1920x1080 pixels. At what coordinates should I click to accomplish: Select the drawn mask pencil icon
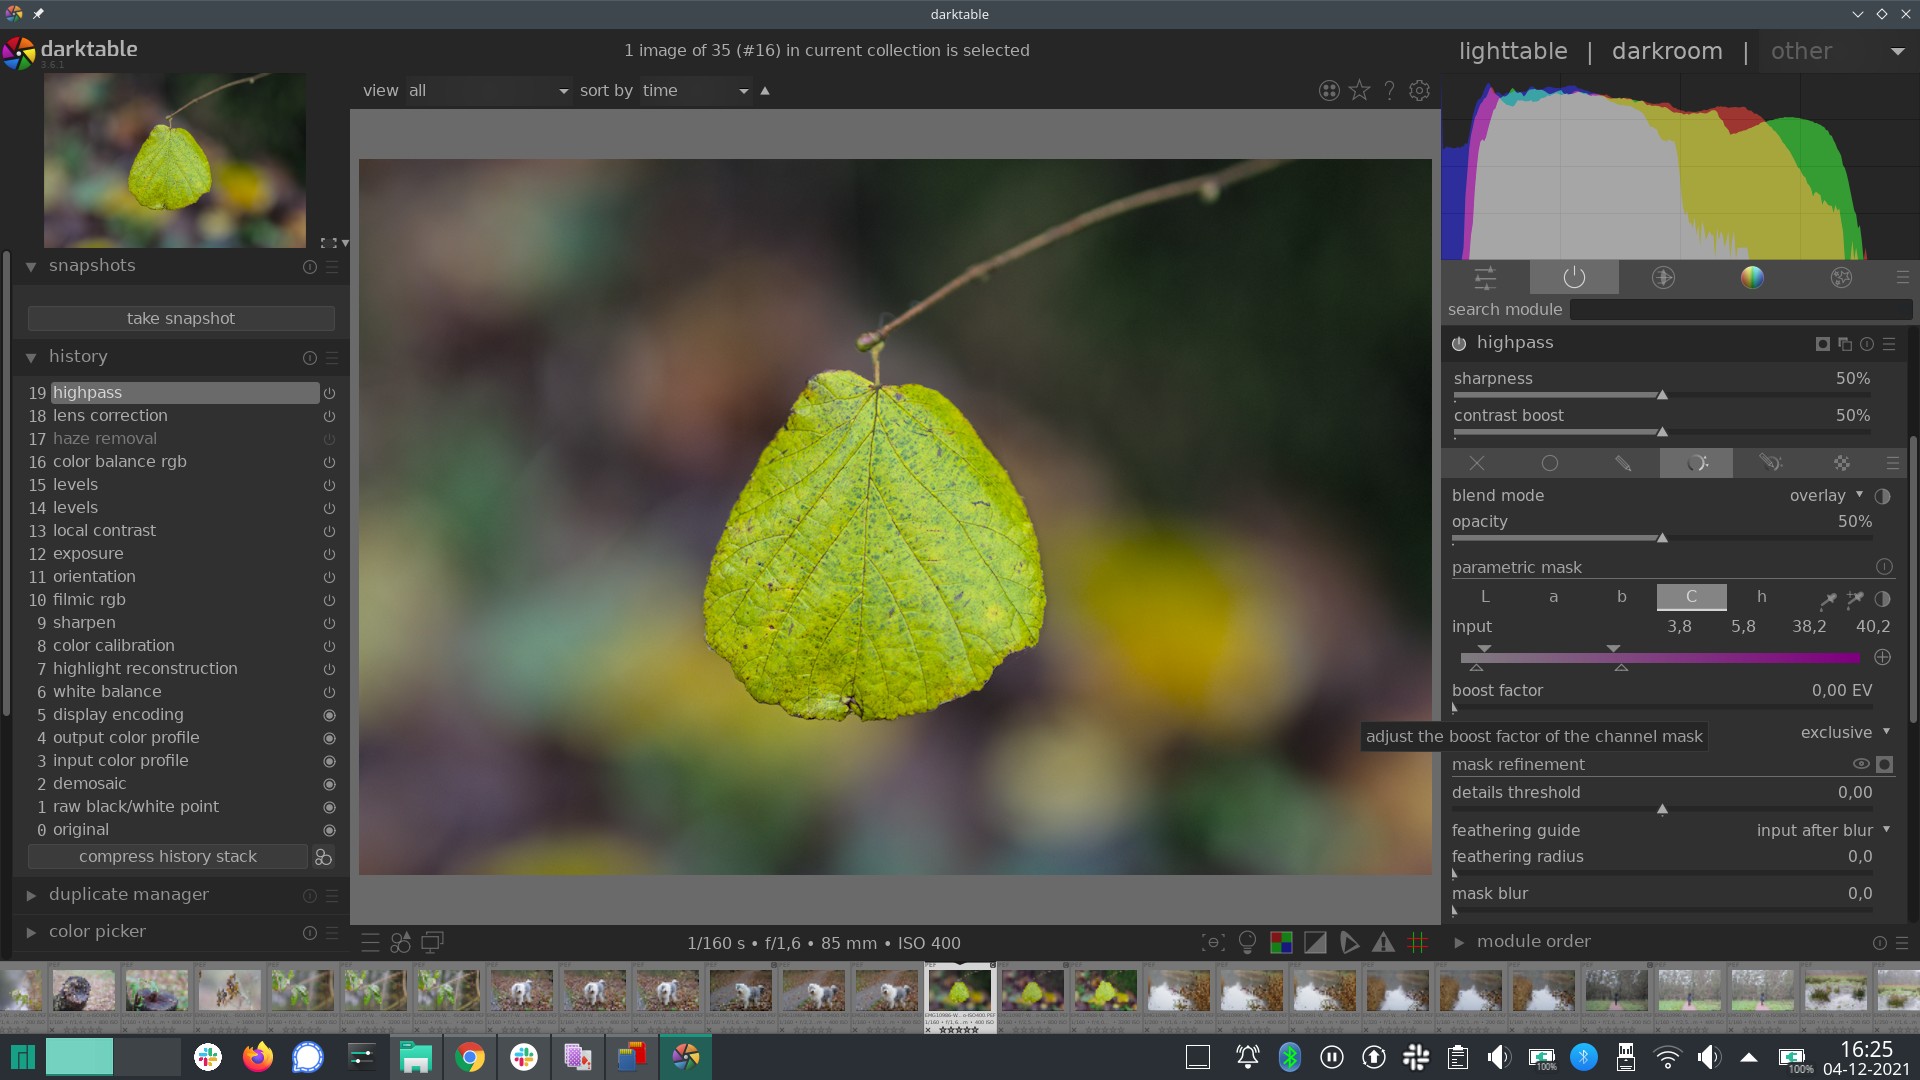(x=1623, y=463)
